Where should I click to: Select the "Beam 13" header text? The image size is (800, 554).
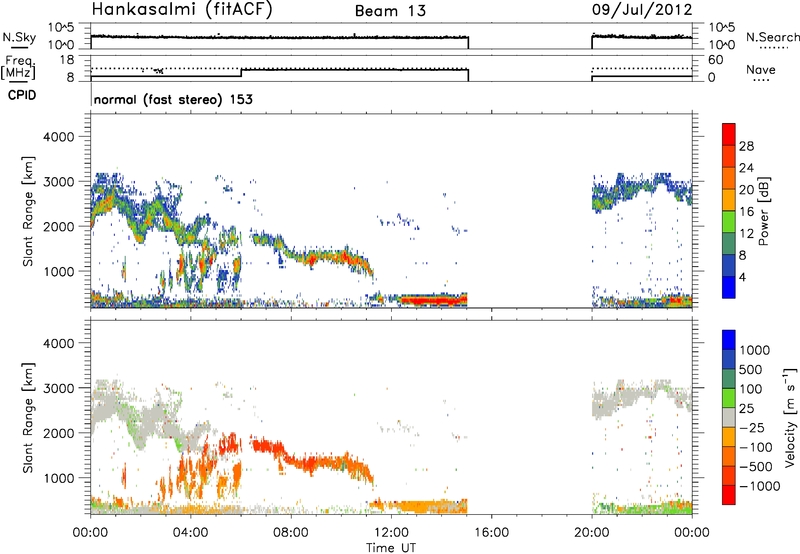(390, 11)
